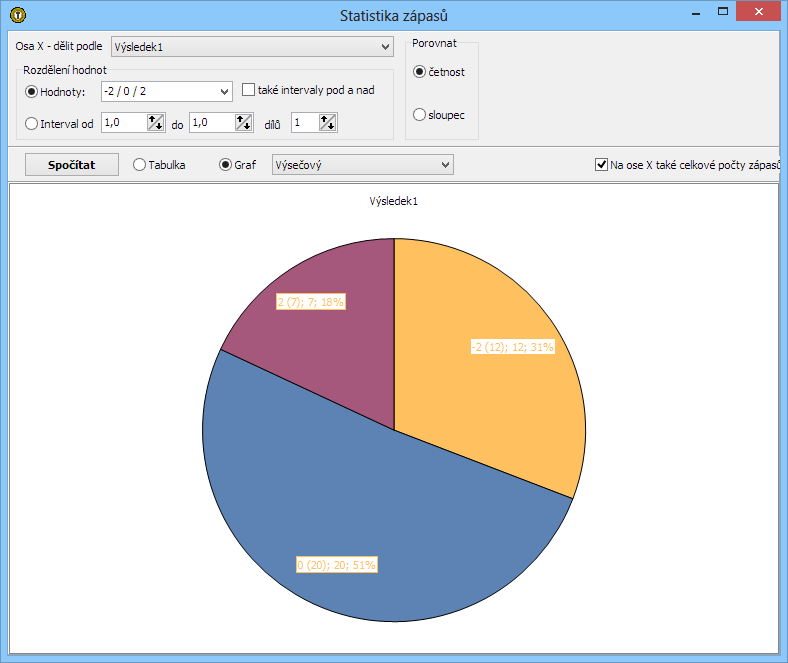The width and height of the screenshot is (788, 663).
Task: Switch to Tabulka view
Action: (139, 165)
